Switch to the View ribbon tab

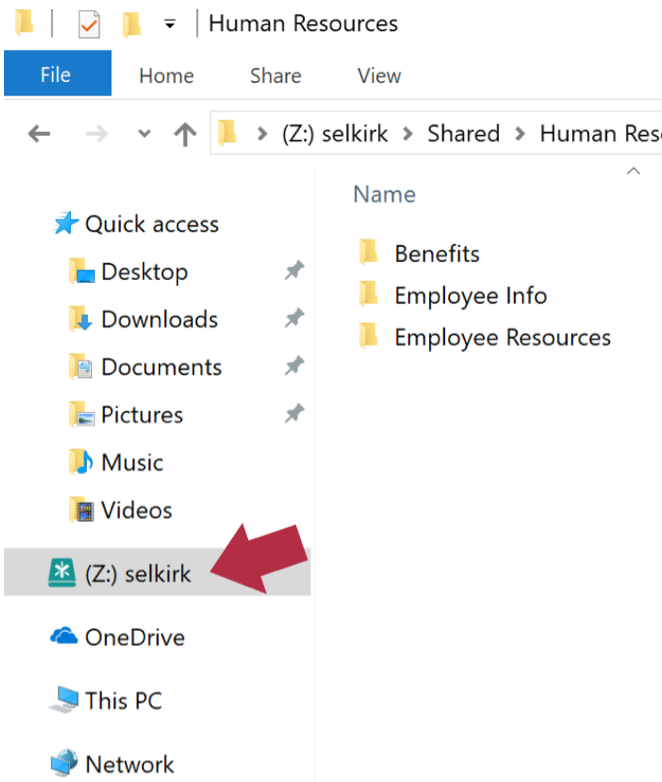click(x=379, y=75)
